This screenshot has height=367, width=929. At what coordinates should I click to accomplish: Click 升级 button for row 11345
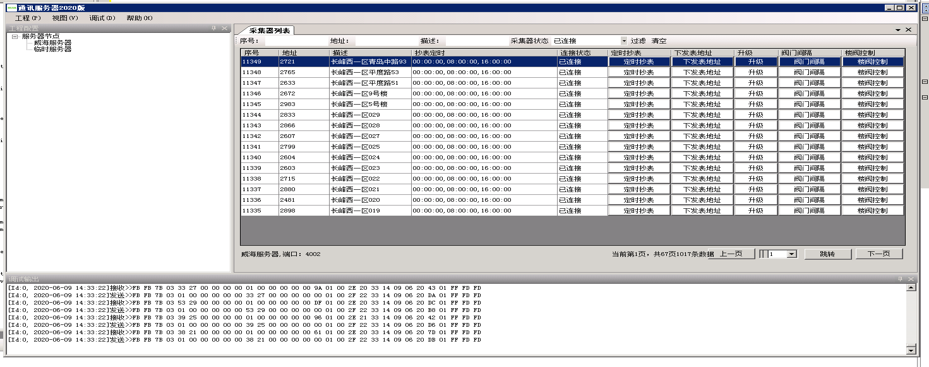click(x=756, y=104)
